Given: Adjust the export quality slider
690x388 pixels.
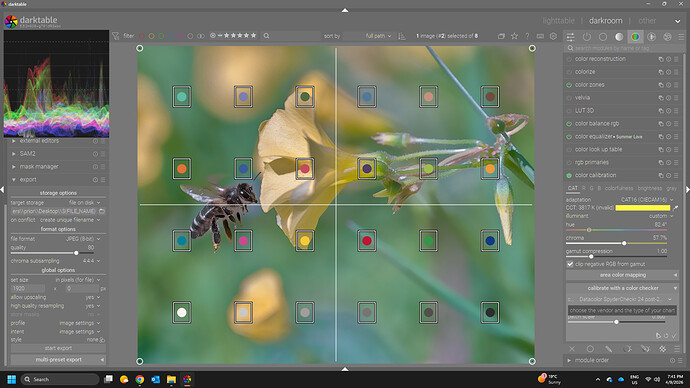Looking at the screenshot, I should point(76,253).
